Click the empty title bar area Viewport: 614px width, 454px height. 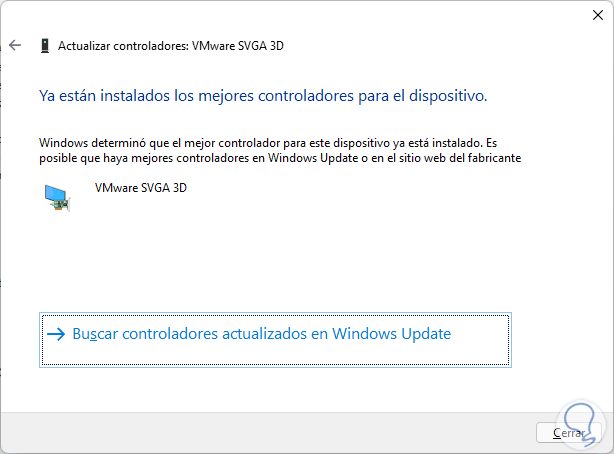300,16
